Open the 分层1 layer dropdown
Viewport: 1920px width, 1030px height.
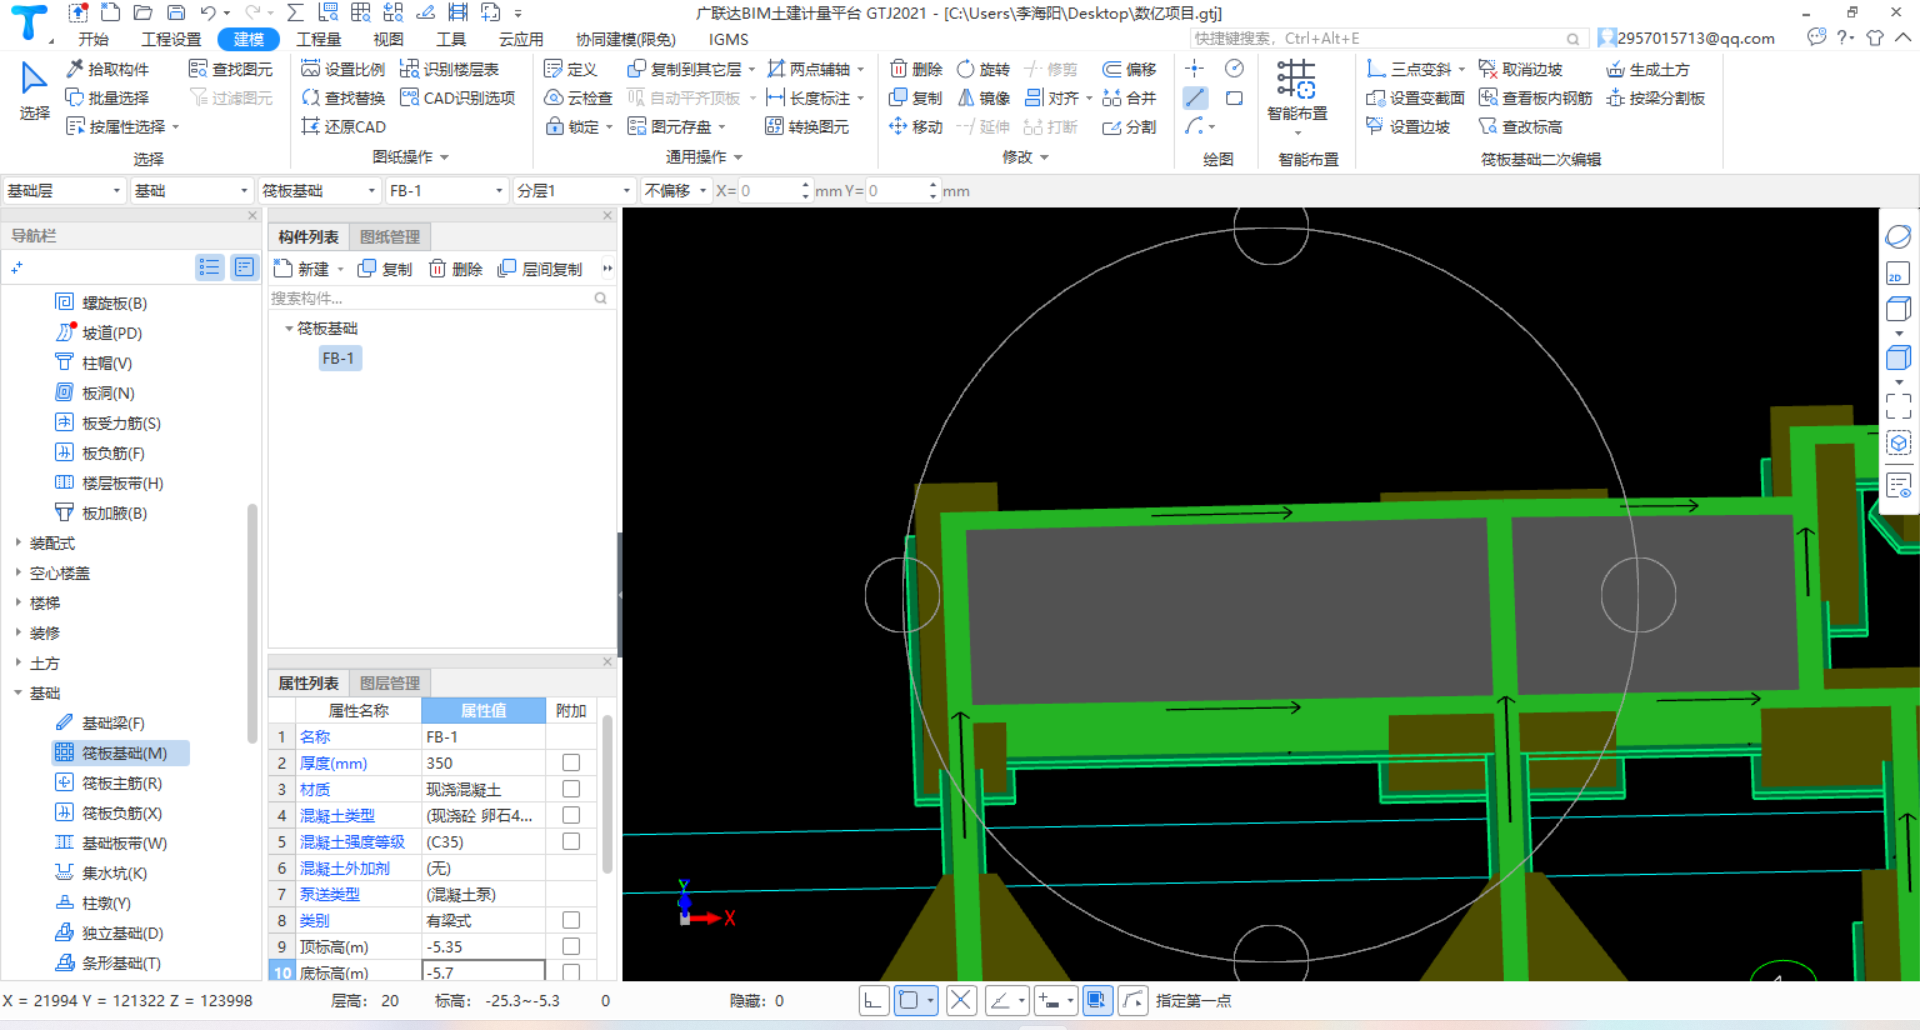pyautogui.click(x=574, y=191)
